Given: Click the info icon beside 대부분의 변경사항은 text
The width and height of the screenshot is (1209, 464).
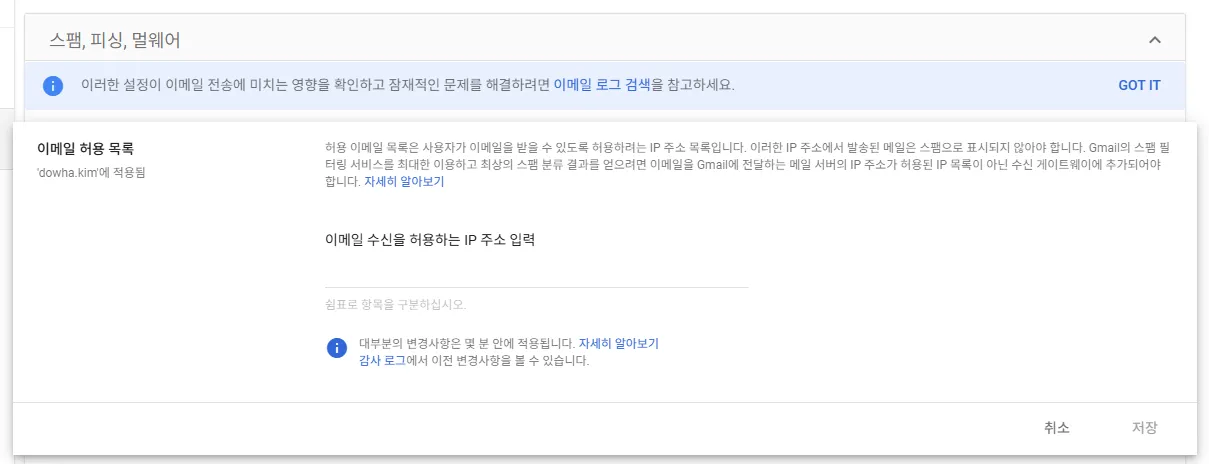Looking at the screenshot, I should pos(337,348).
